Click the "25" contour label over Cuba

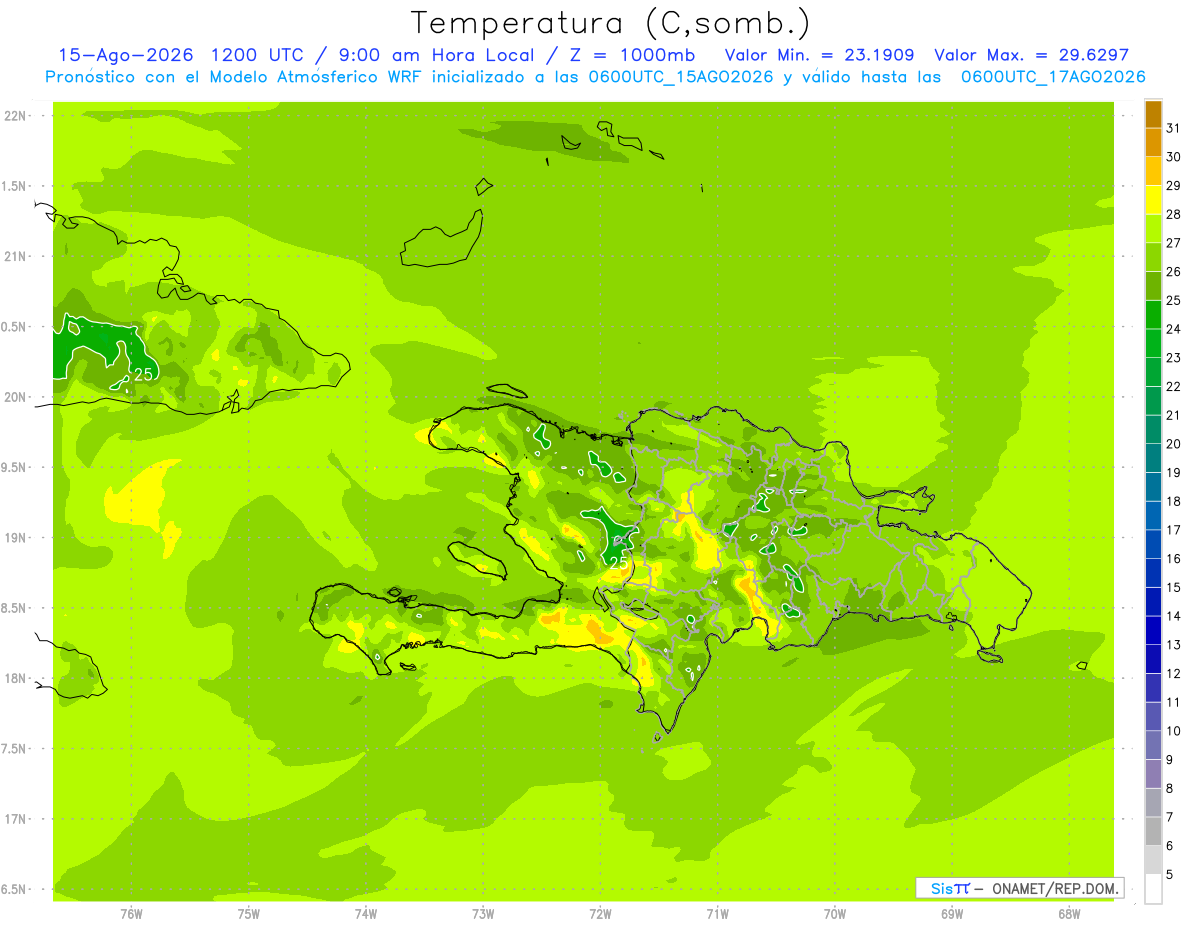(144, 375)
